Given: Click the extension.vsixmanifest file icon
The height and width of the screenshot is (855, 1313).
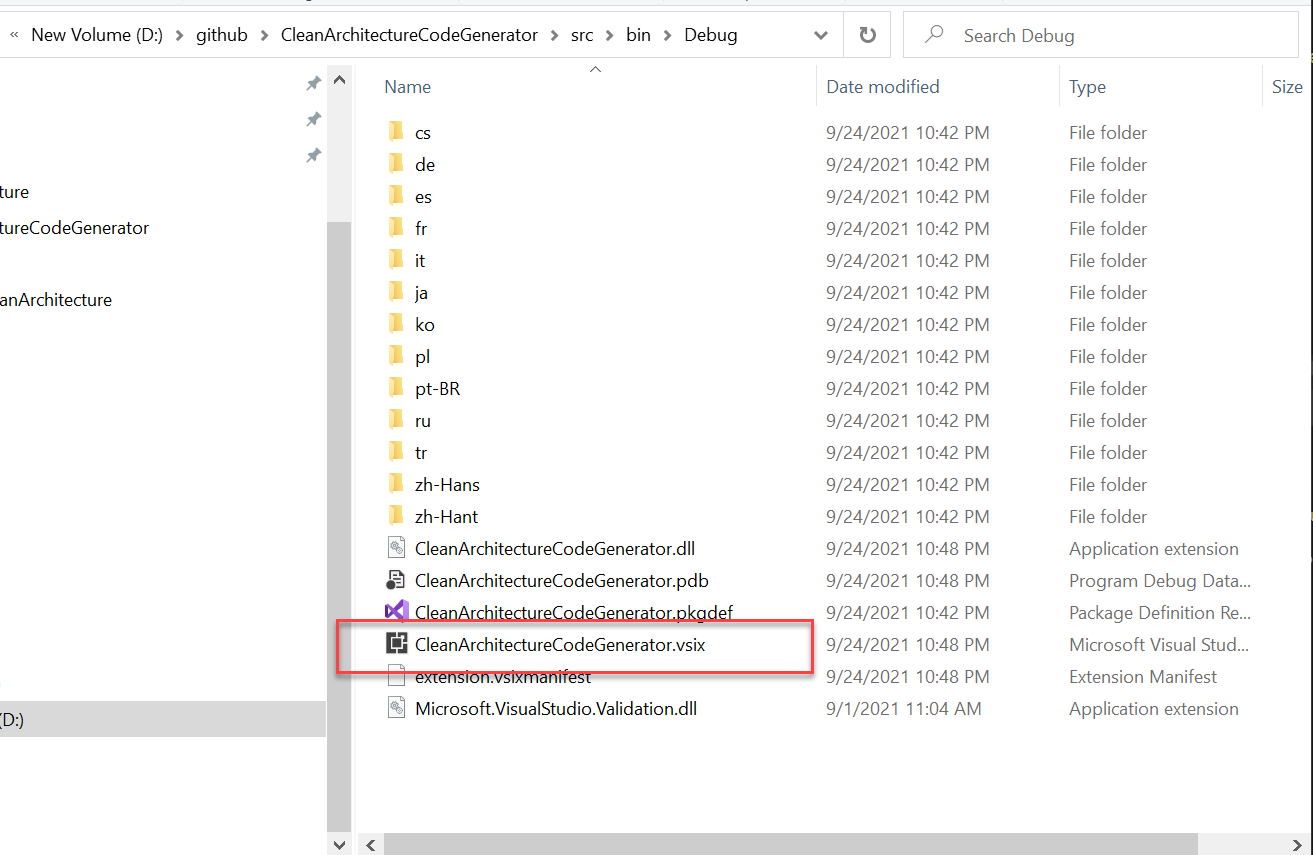Looking at the screenshot, I should click(398, 676).
